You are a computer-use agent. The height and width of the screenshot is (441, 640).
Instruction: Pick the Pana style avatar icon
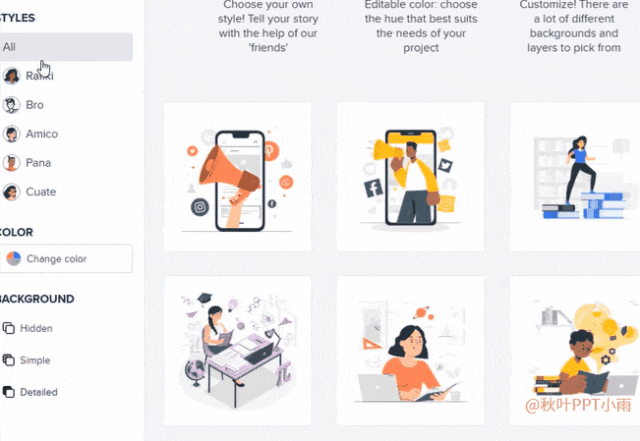(11, 163)
